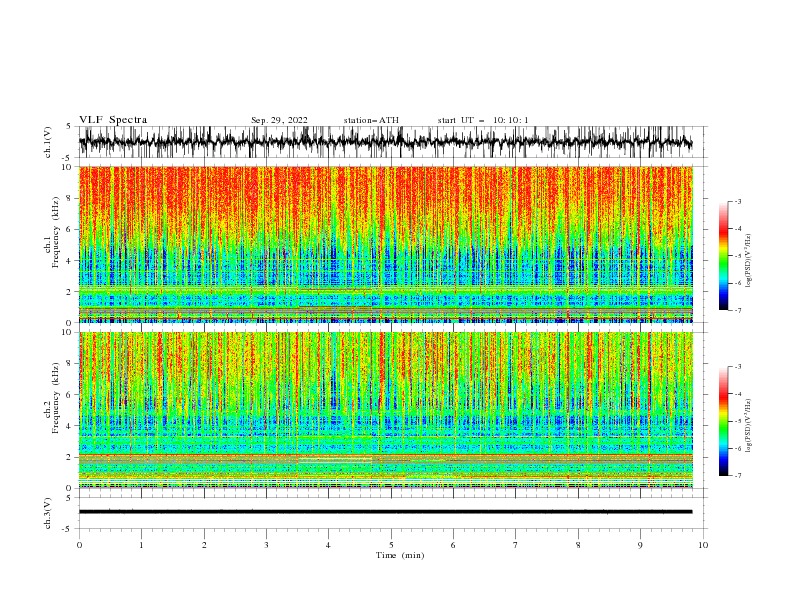Click the date 'Sep. 29, 2022'
This screenshot has height=612, width=792.
point(279,120)
